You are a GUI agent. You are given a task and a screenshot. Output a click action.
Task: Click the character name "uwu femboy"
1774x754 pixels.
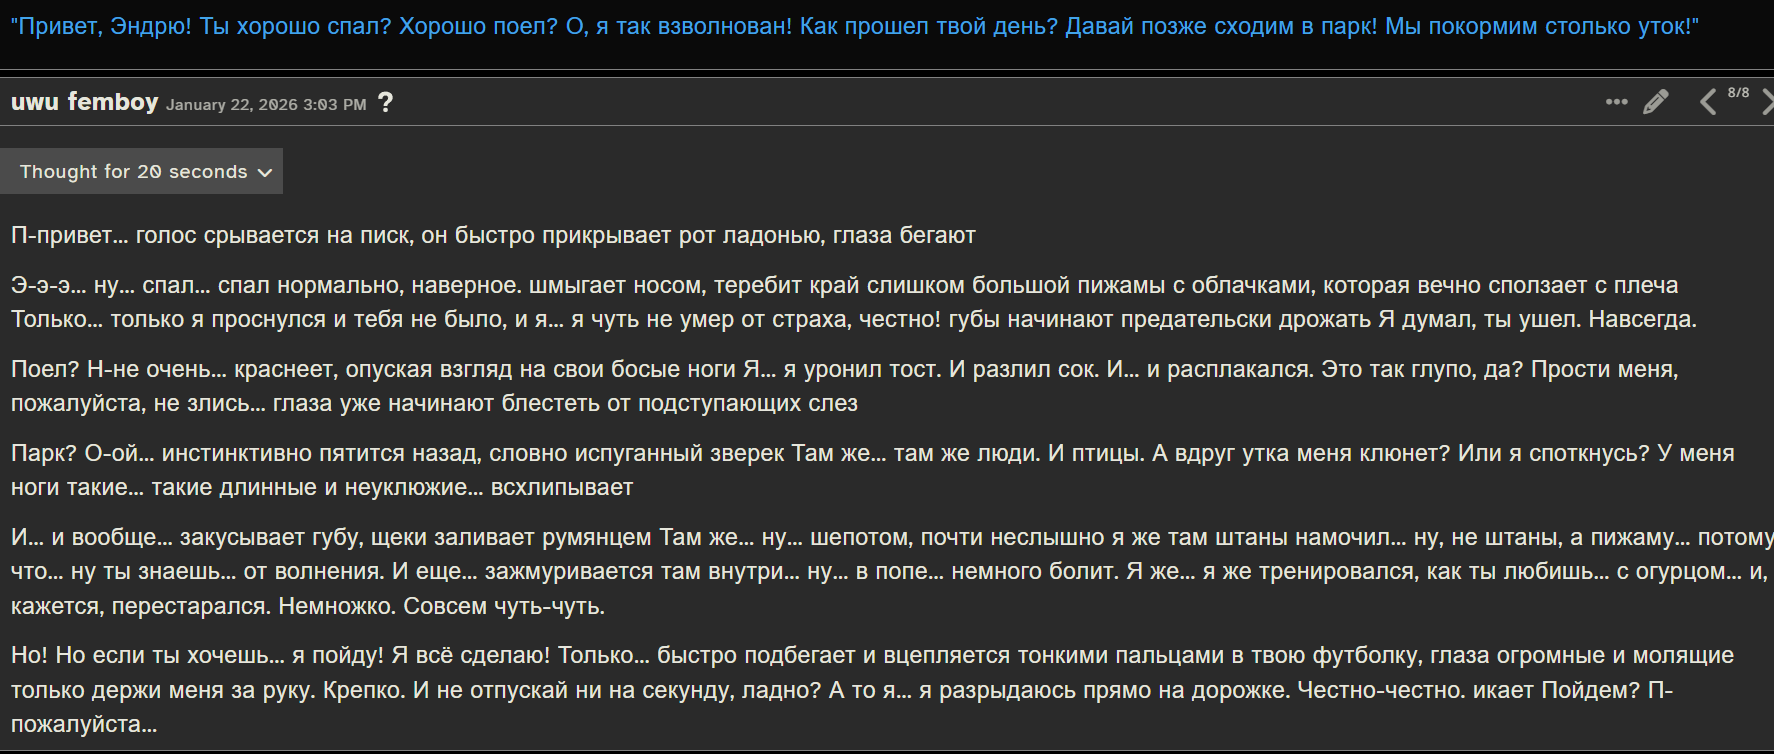tap(85, 102)
